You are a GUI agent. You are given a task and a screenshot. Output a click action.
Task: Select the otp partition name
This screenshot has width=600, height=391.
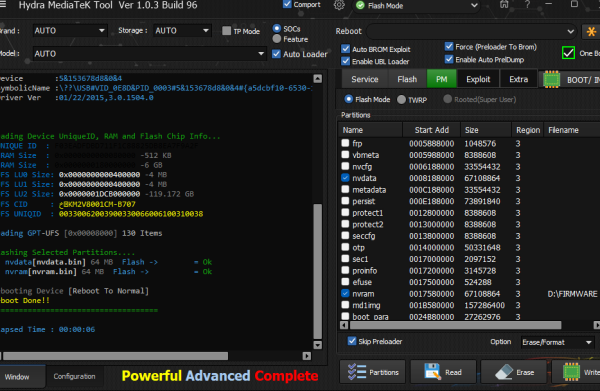tap(359, 248)
